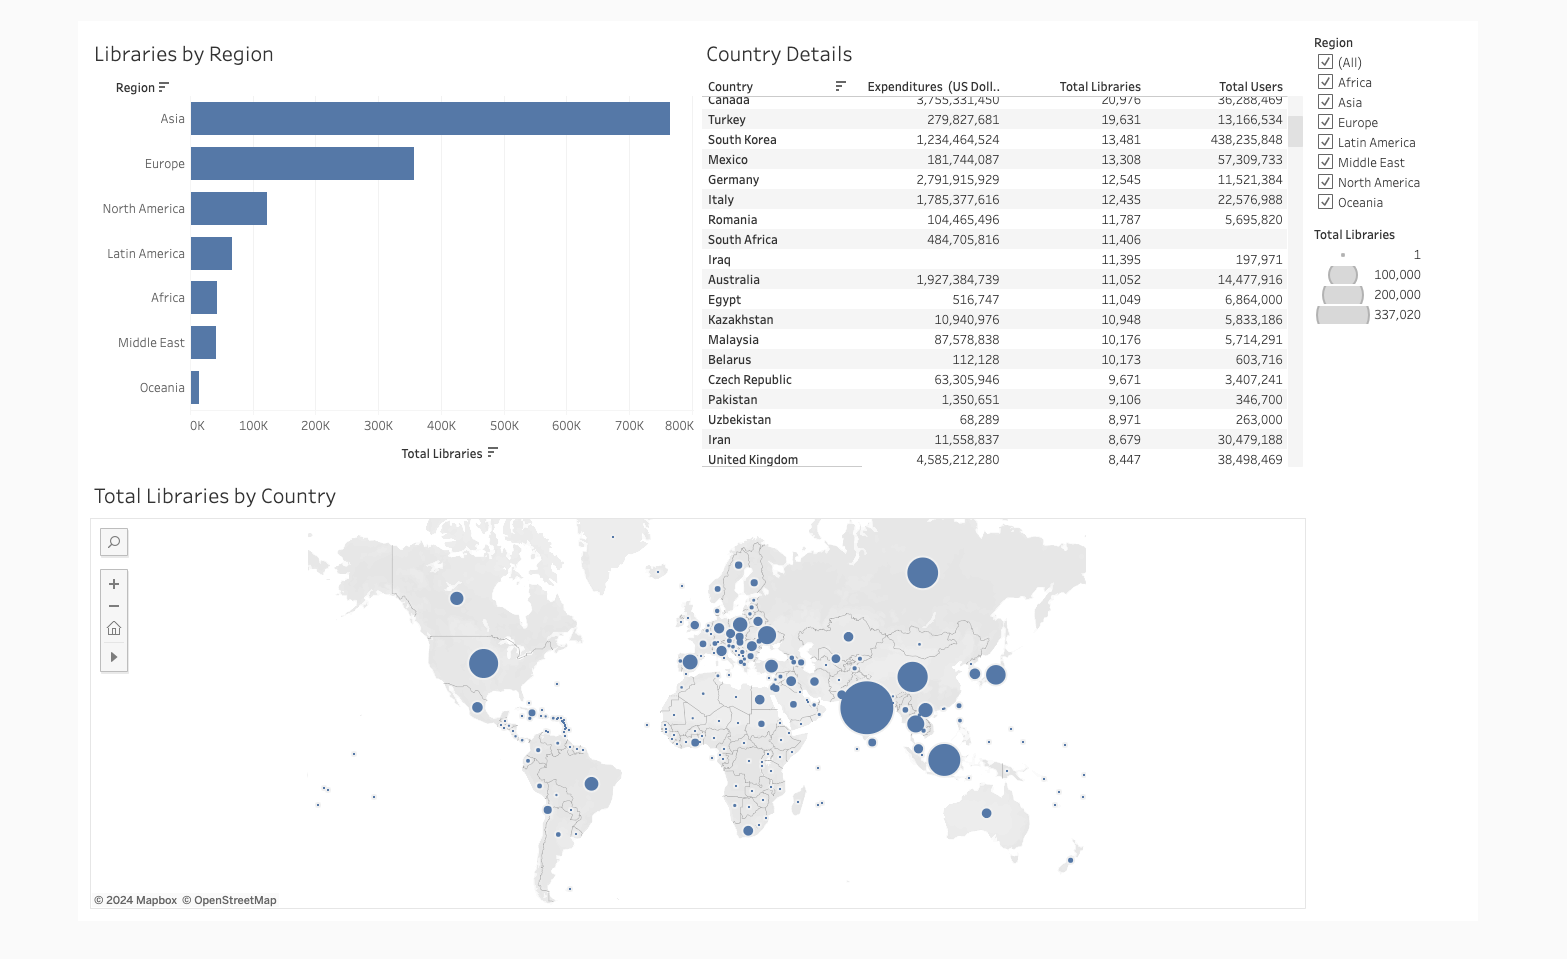The width and height of the screenshot is (1567, 959).
Task: Click the Expenditures (US Doll.. column header
Action: 933,87
